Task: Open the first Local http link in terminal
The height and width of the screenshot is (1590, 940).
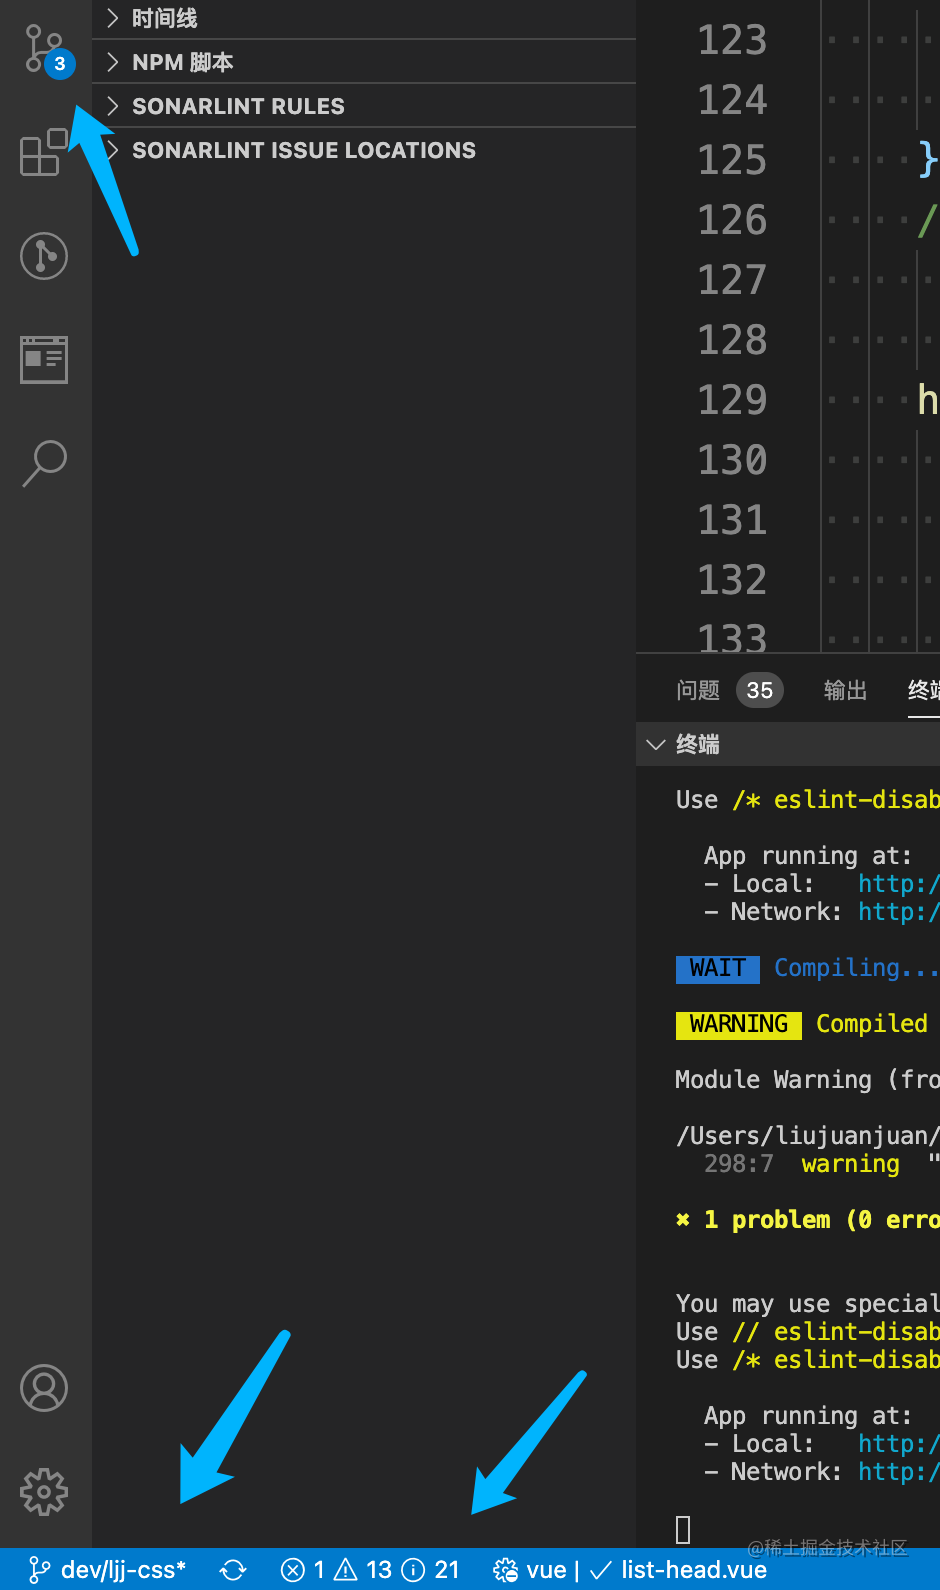Action: point(898,884)
